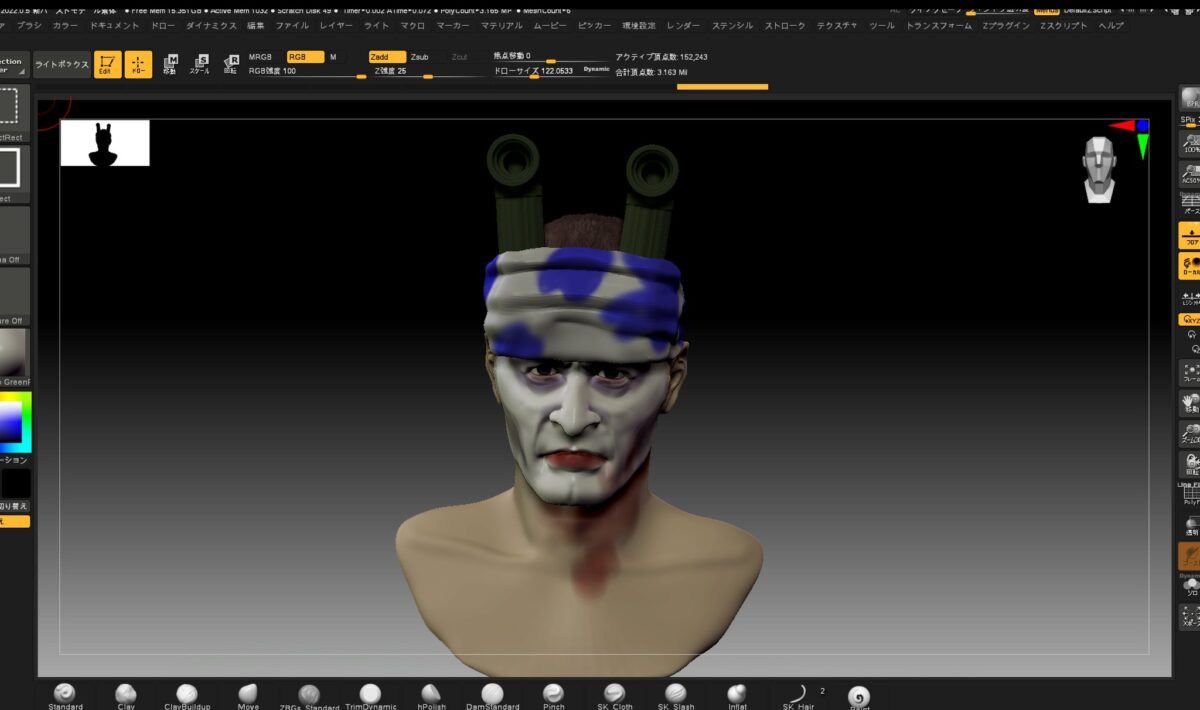
Task: Open the Zプラグイン menu
Action: [x=1007, y=25]
